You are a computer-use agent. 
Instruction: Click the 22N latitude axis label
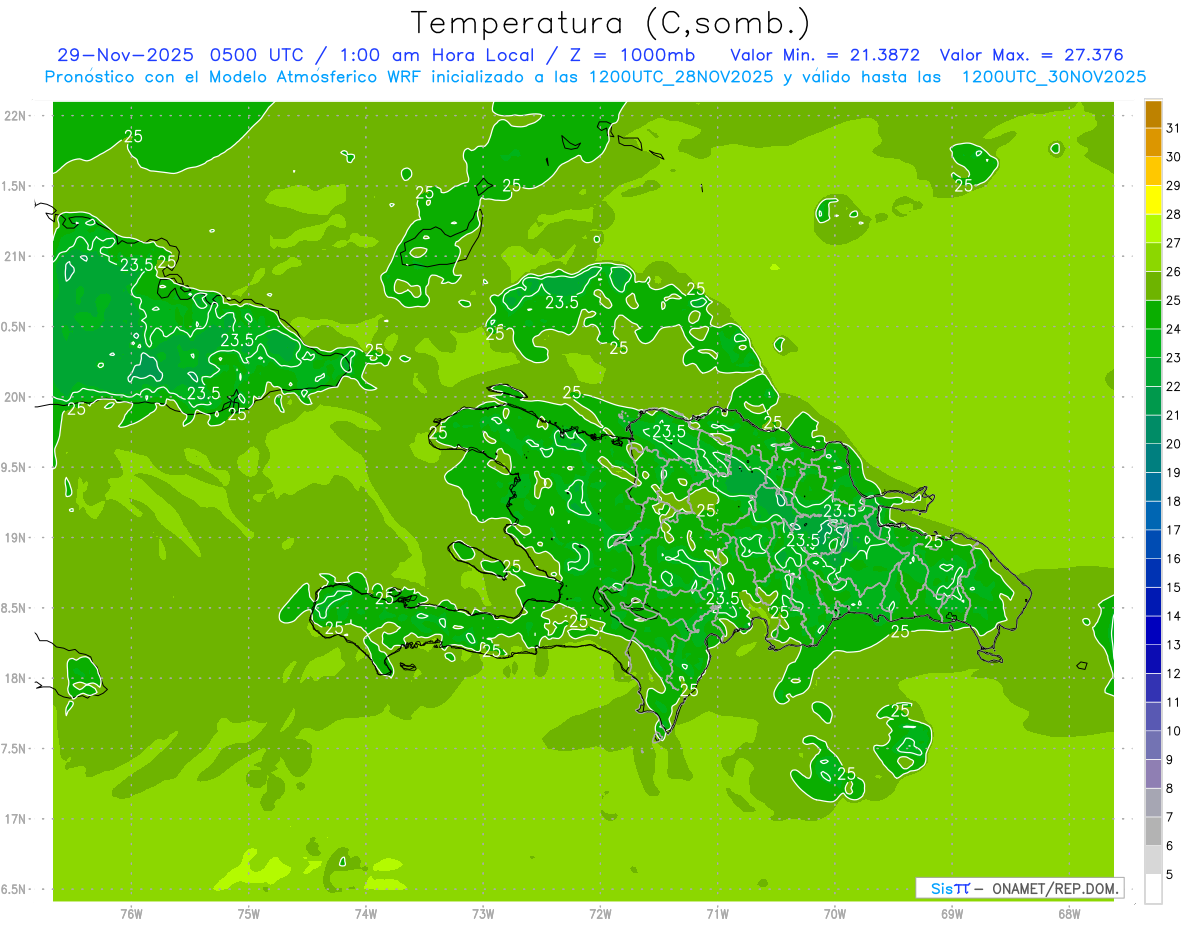click(x=16, y=115)
